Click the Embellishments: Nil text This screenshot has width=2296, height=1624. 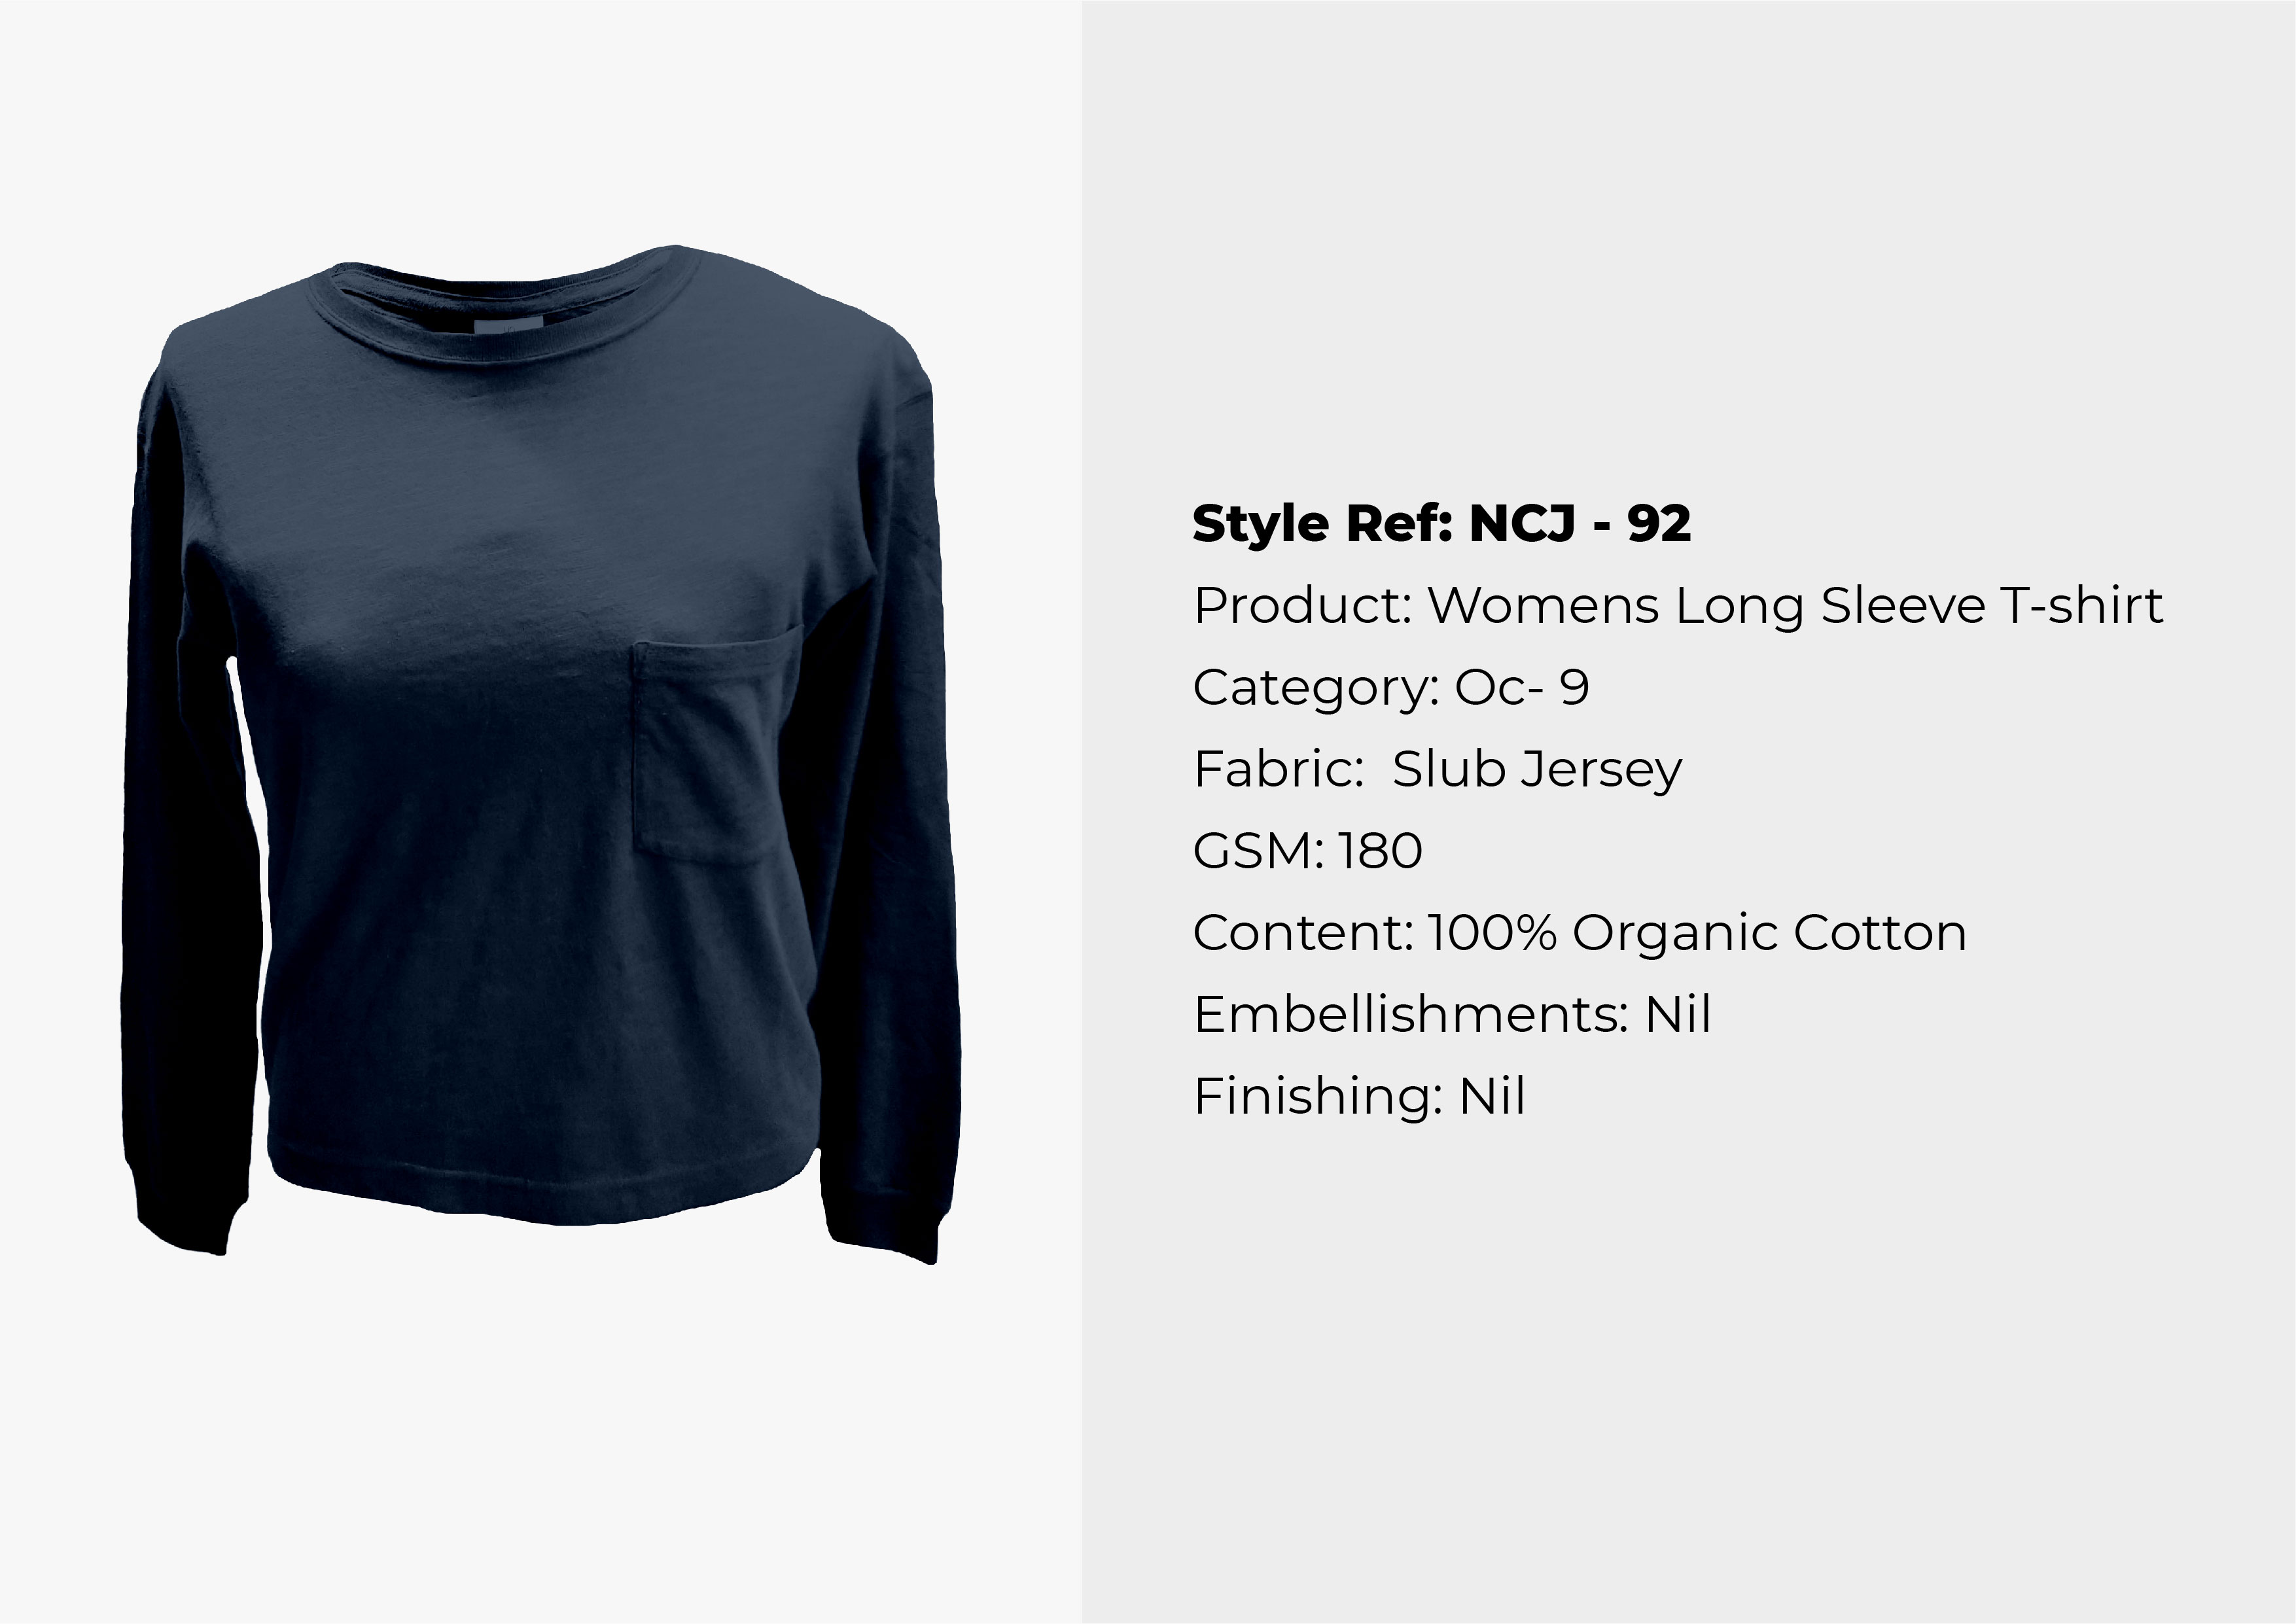pos(1452,1014)
